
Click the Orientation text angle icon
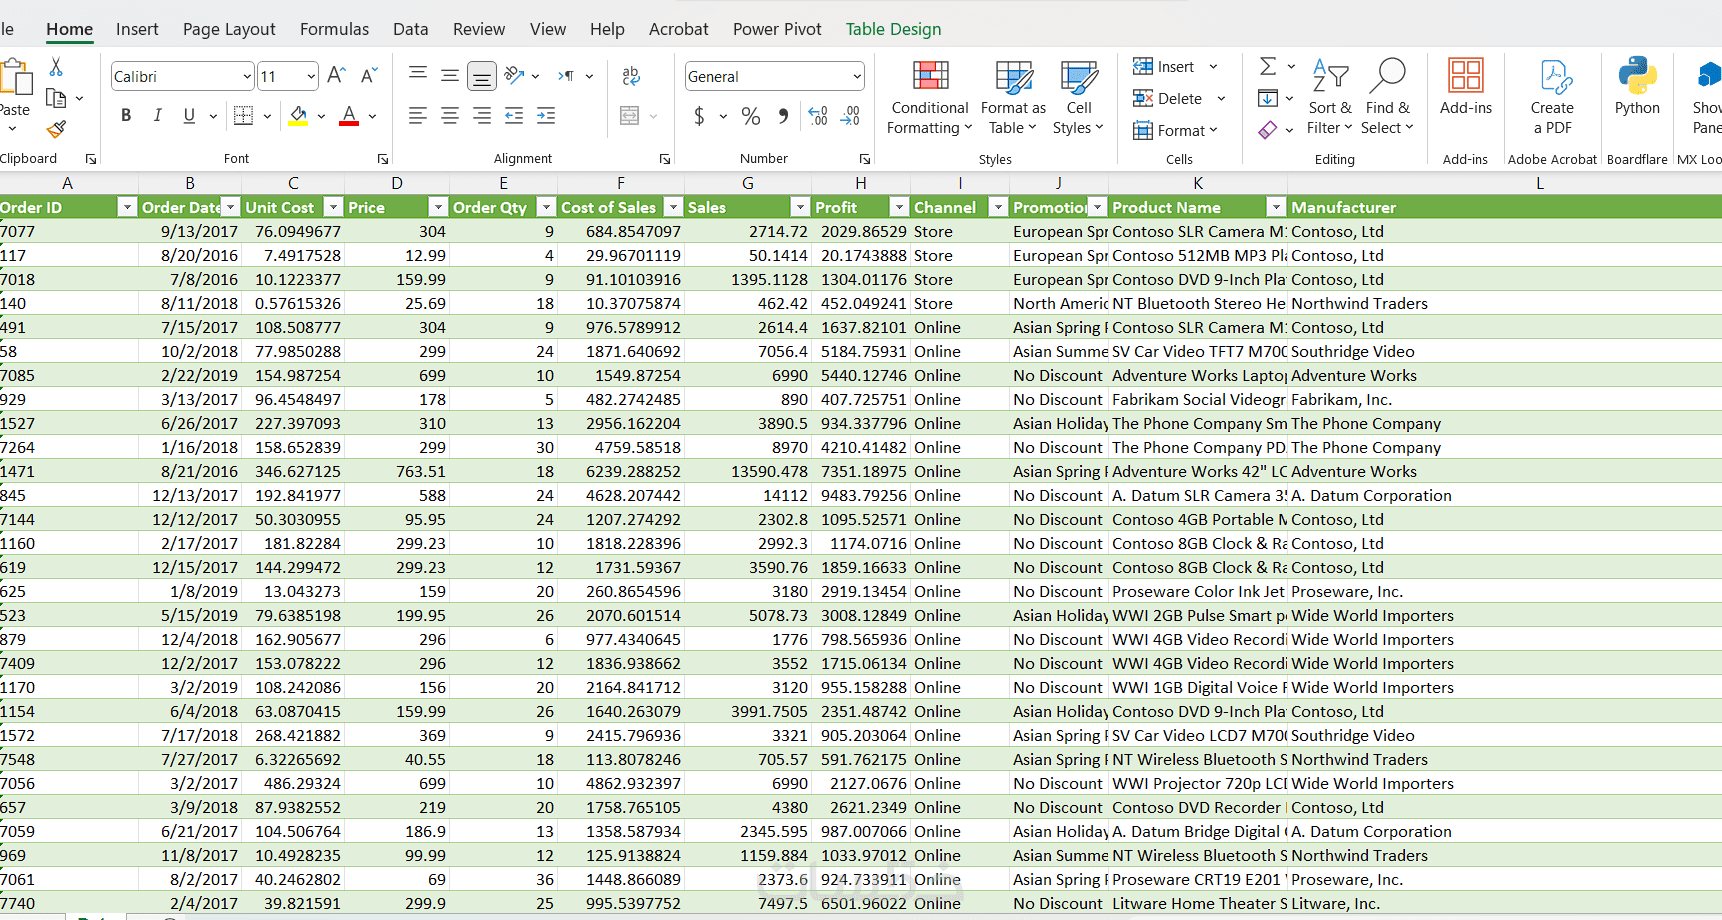point(515,75)
